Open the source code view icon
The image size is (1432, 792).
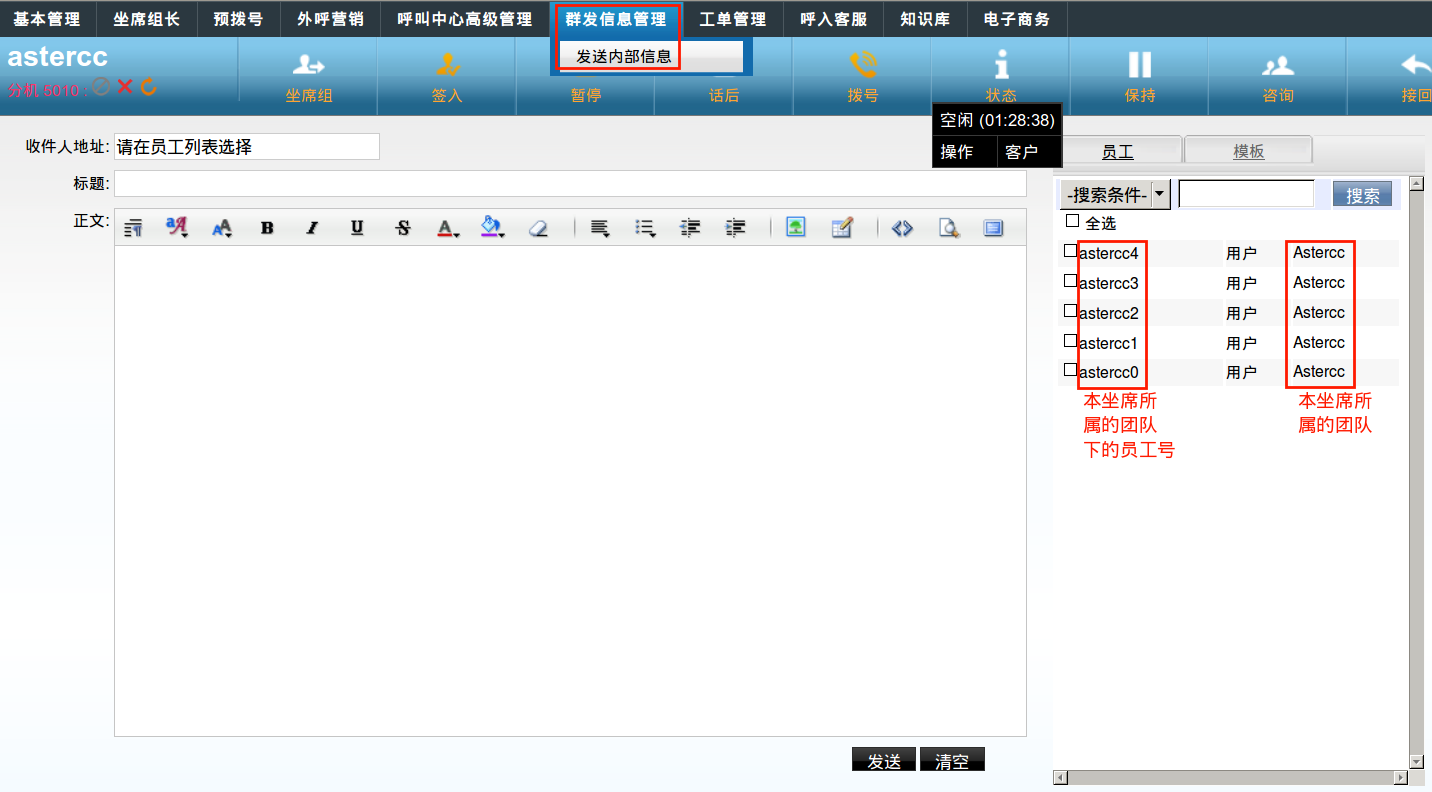(x=902, y=228)
